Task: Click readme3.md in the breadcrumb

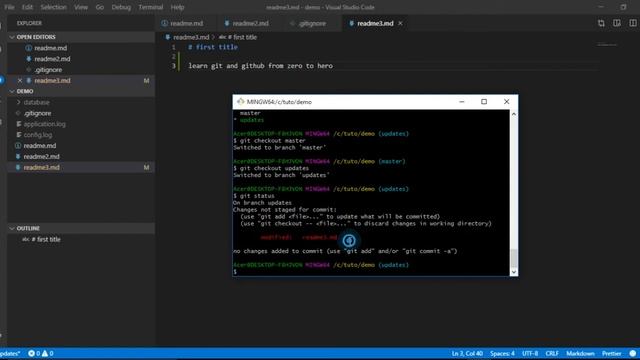Action: 191,37
